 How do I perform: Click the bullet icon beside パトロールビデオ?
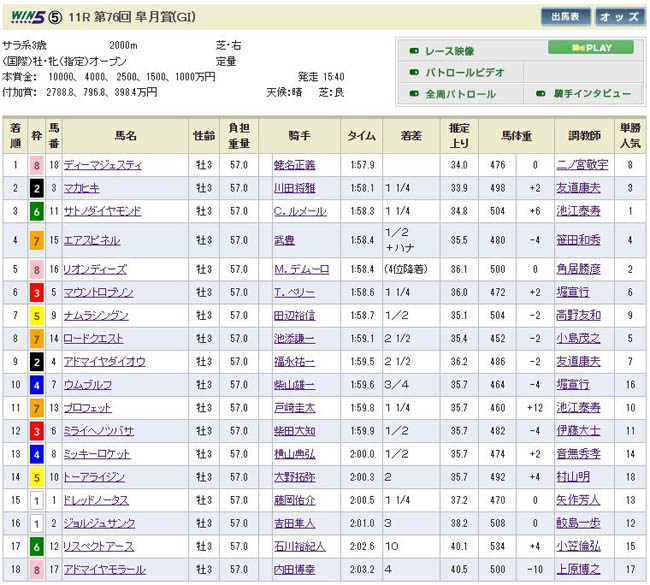point(413,72)
